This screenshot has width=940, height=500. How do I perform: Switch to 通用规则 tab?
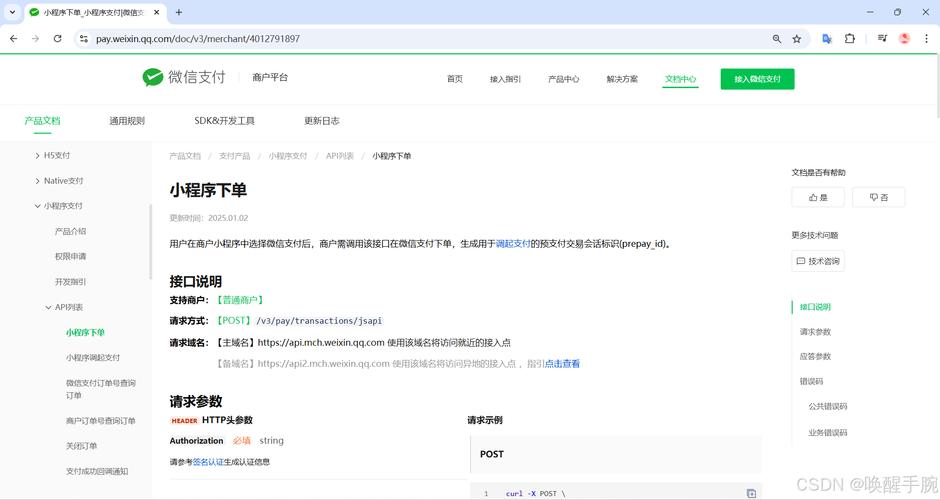pos(127,121)
